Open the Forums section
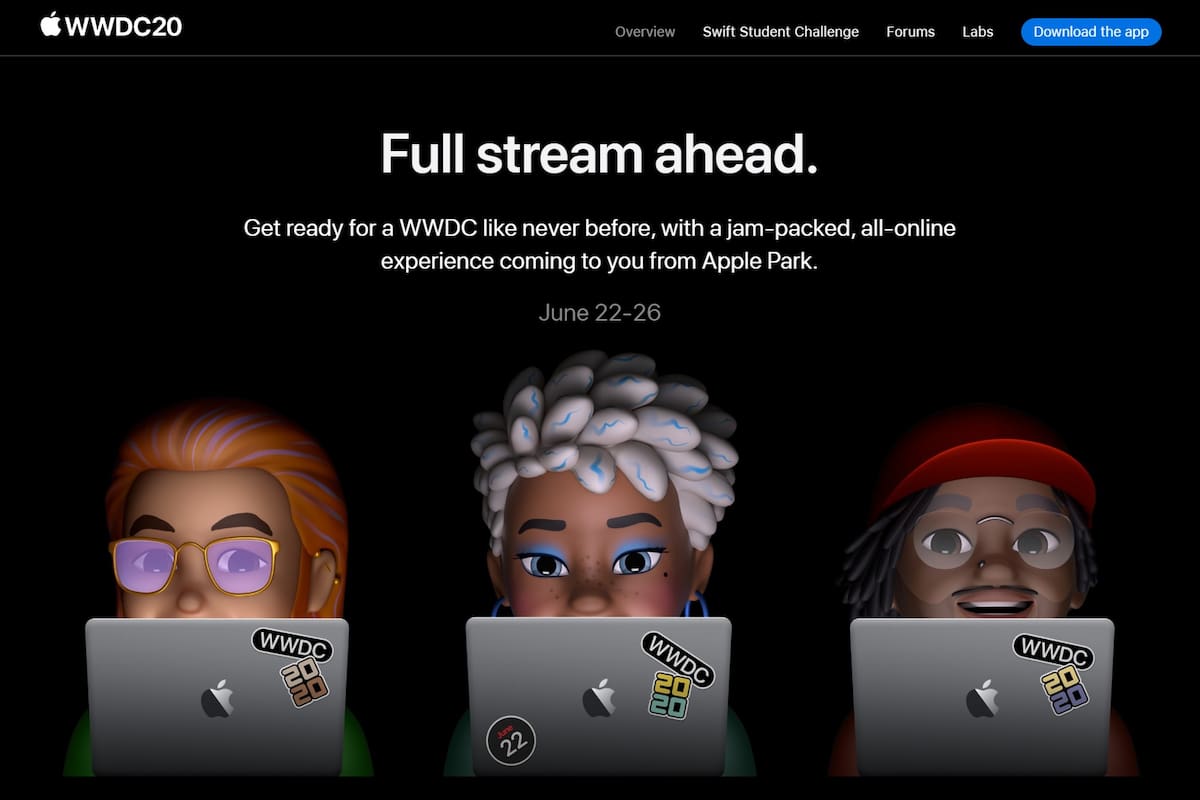This screenshot has height=800, width=1200. point(910,32)
